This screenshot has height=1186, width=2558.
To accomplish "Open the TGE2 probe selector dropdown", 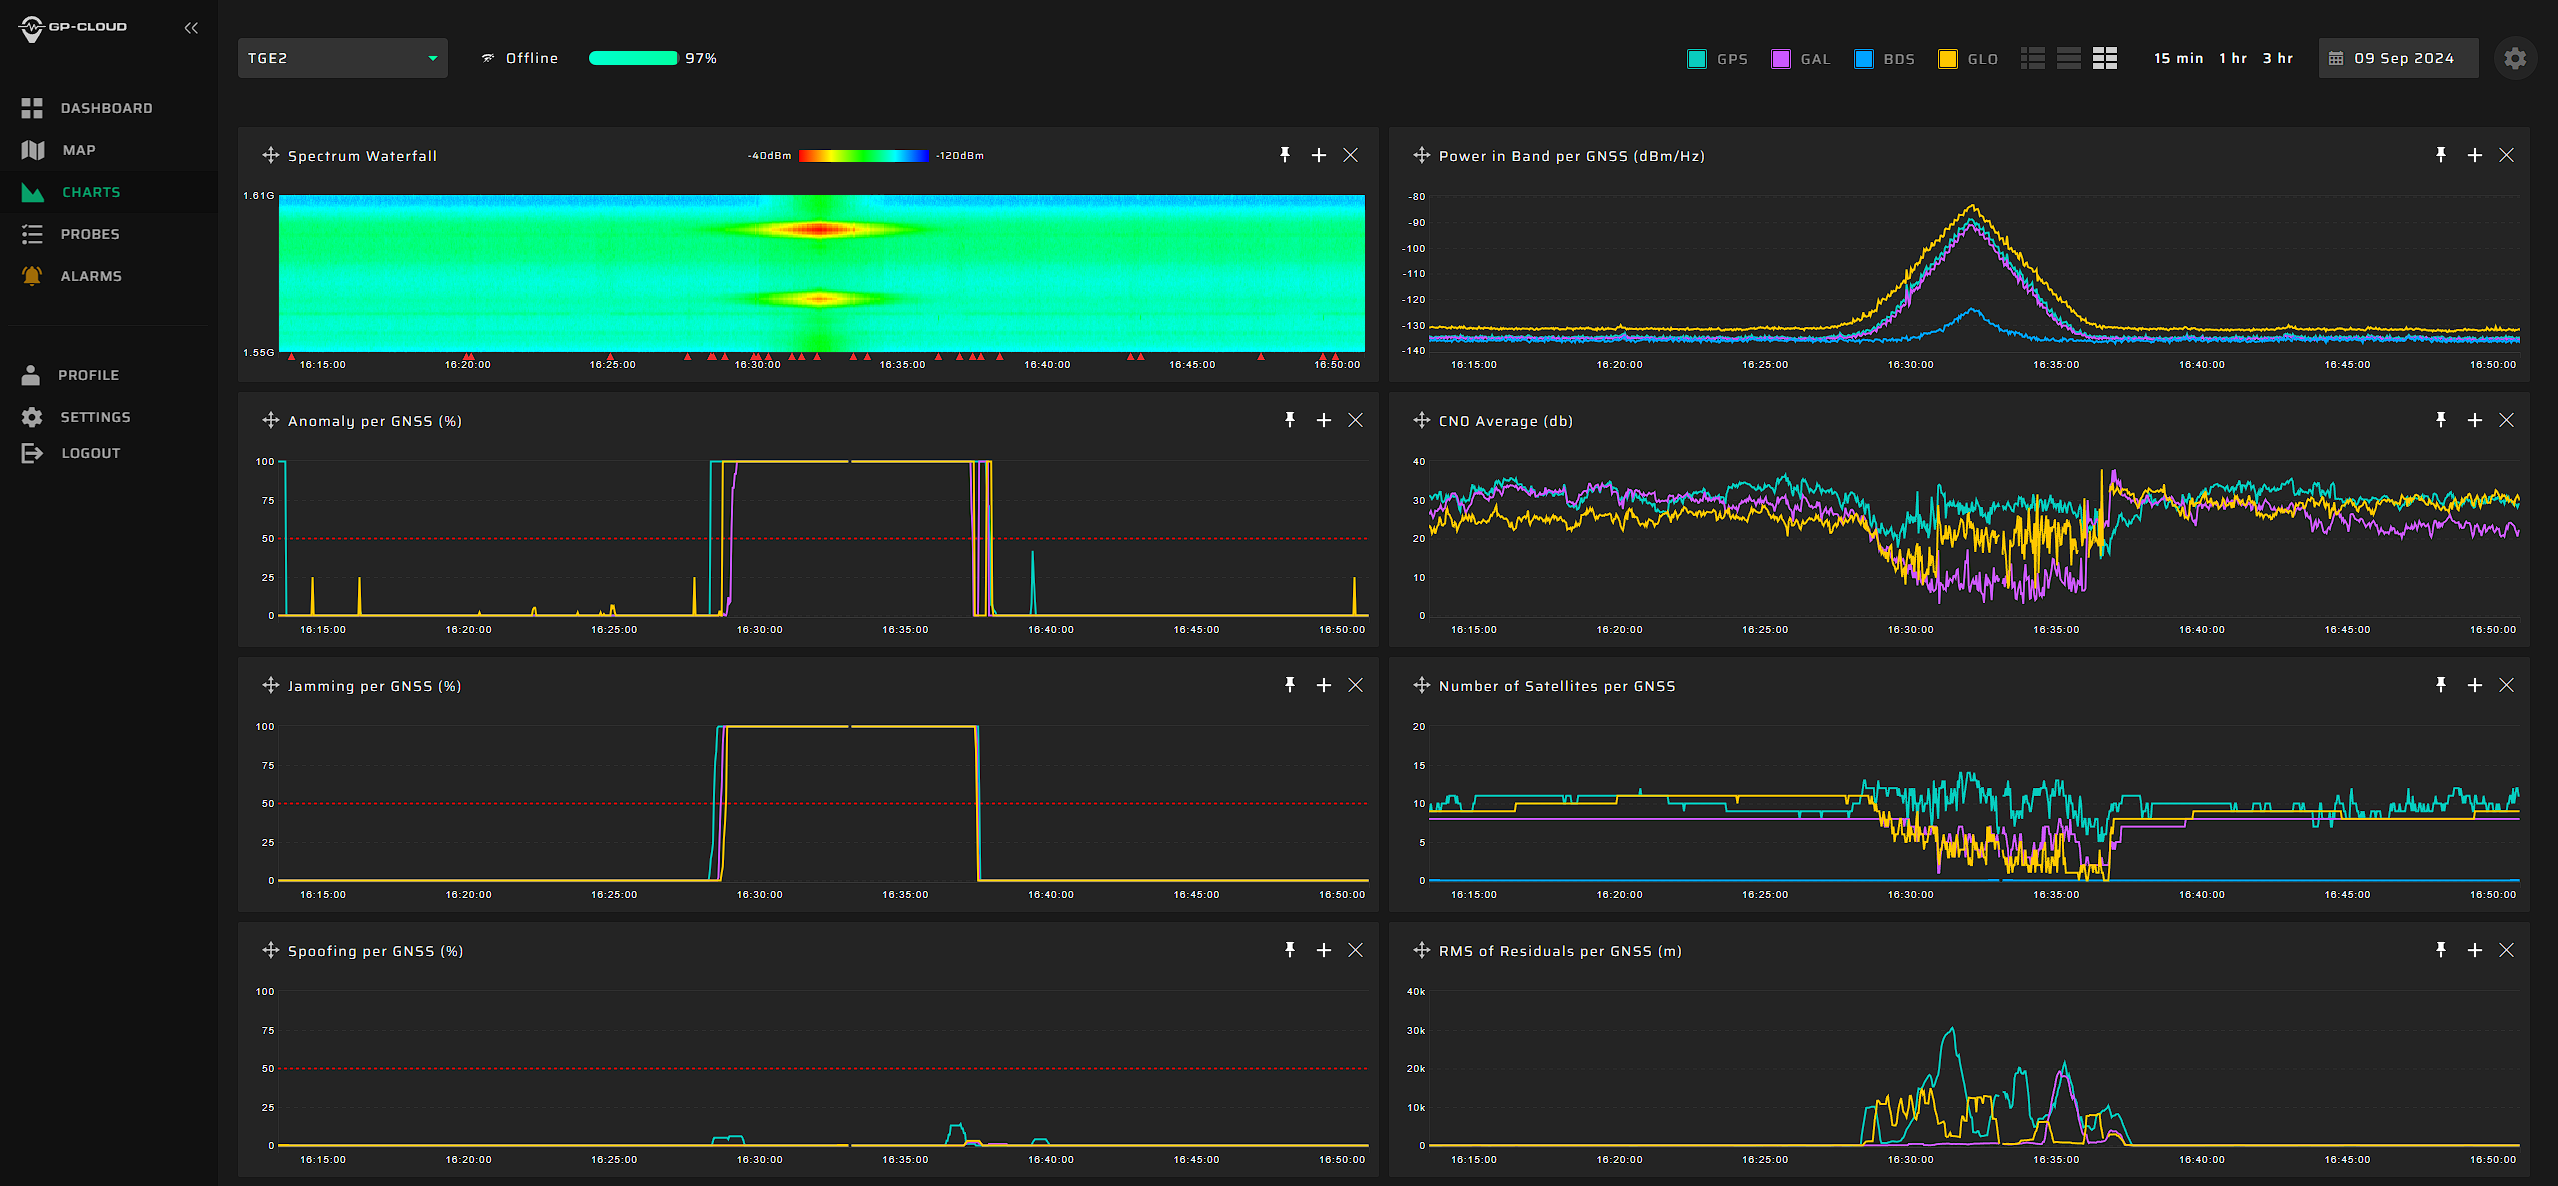I will point(342,57).
